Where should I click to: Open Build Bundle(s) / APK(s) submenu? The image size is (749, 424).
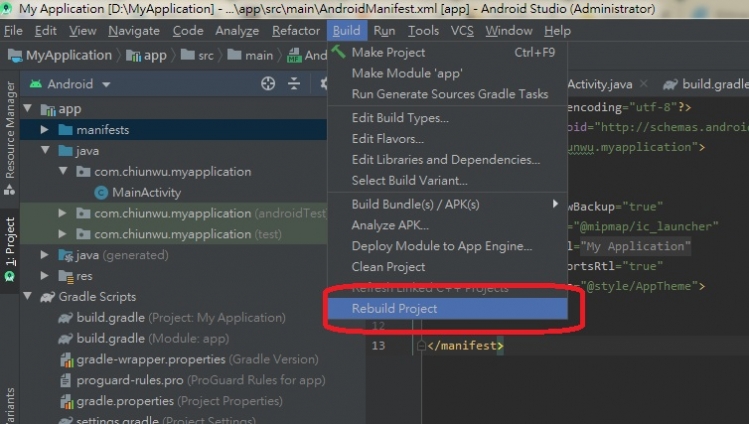point(448,204)
